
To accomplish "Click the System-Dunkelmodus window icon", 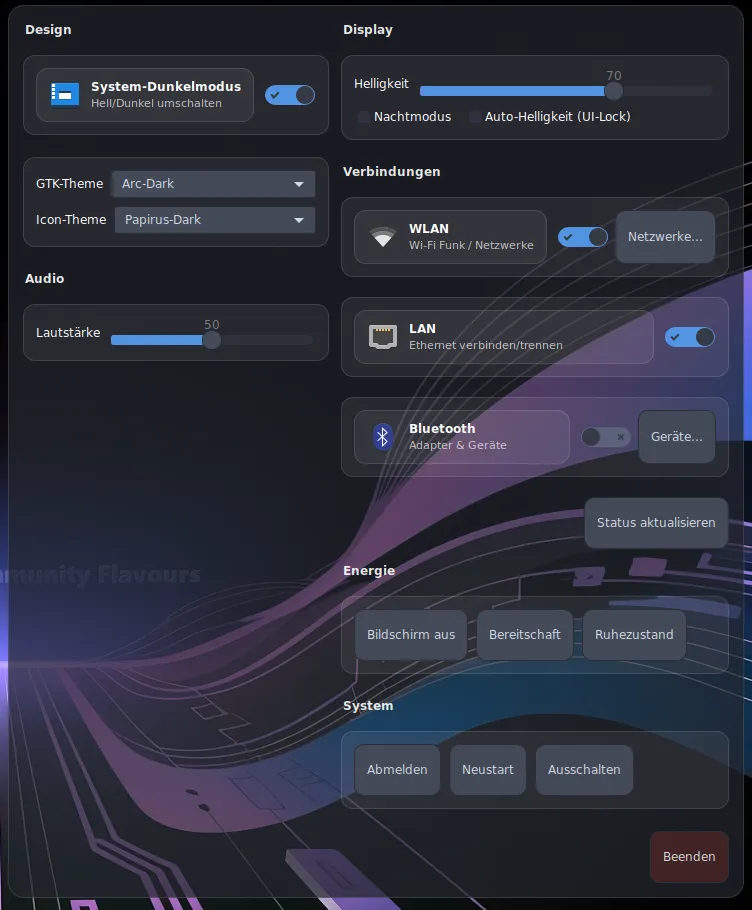I will click(65, 95).
